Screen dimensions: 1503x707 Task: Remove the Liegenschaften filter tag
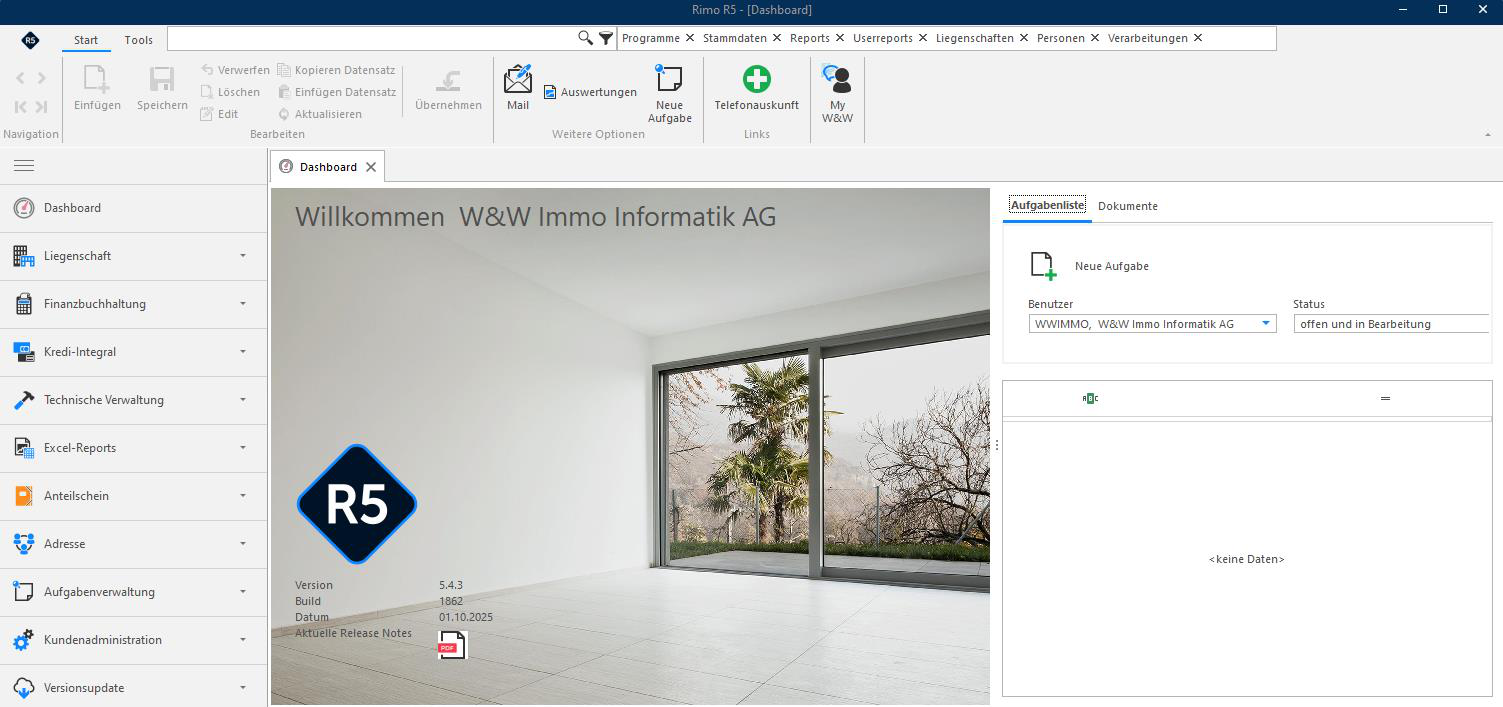1024,38
